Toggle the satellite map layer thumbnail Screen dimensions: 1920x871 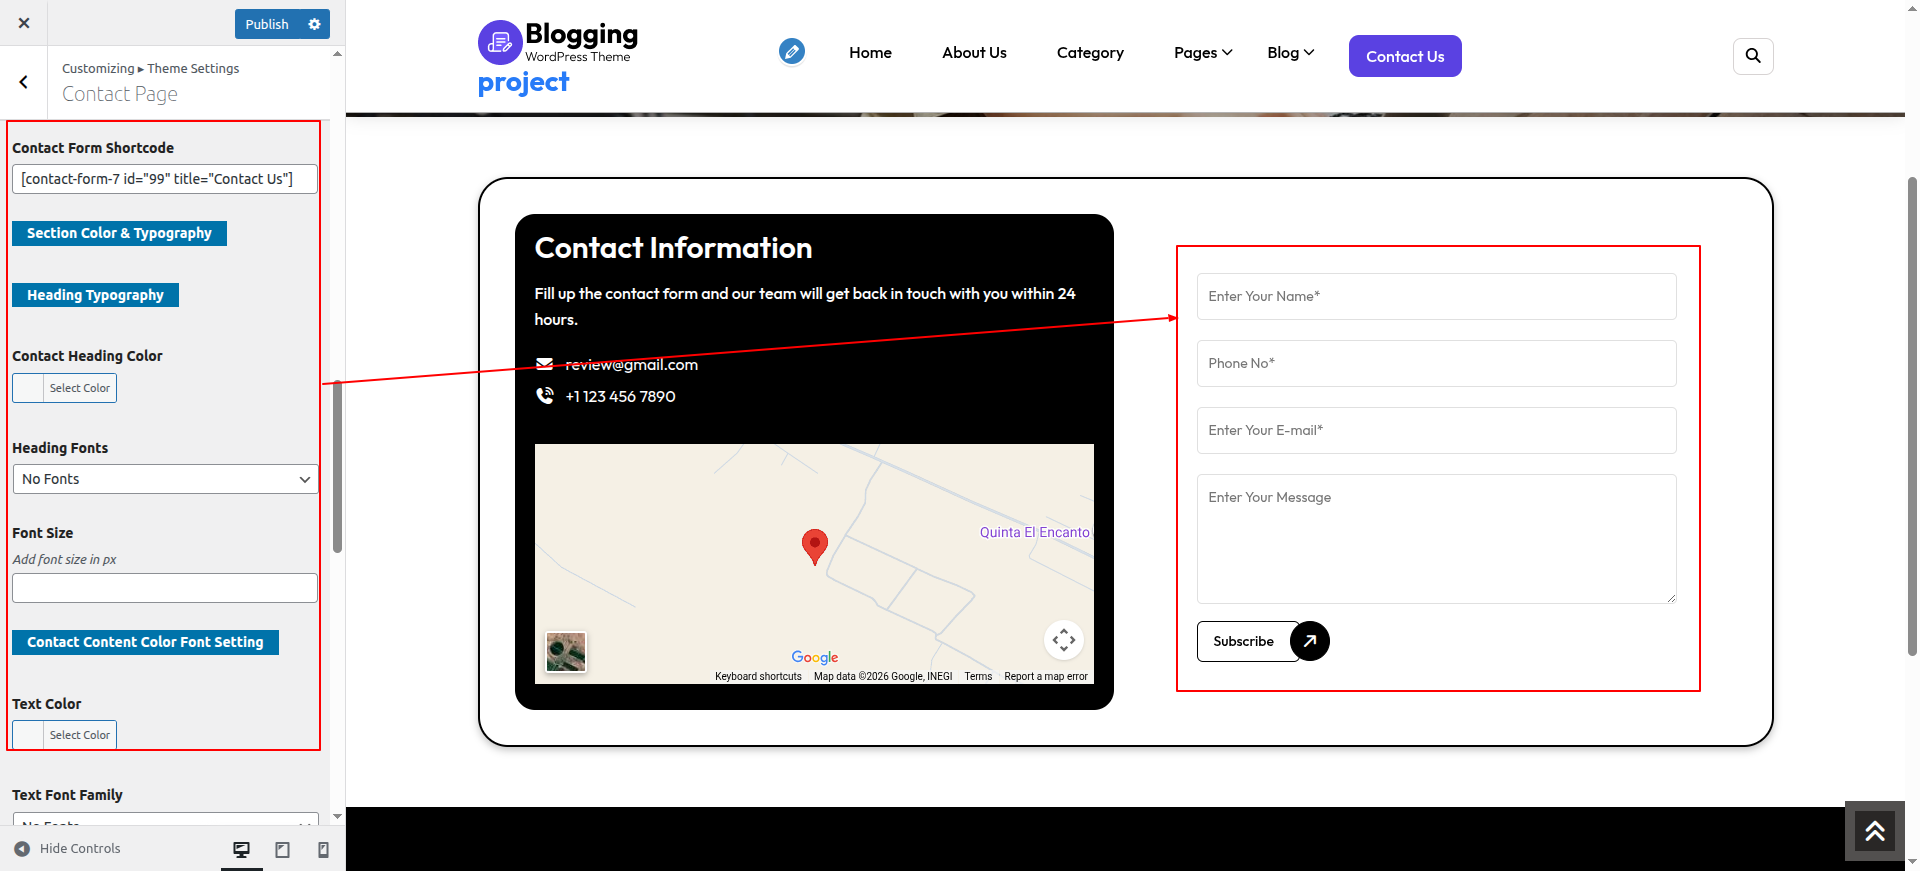tap(566, 652)
